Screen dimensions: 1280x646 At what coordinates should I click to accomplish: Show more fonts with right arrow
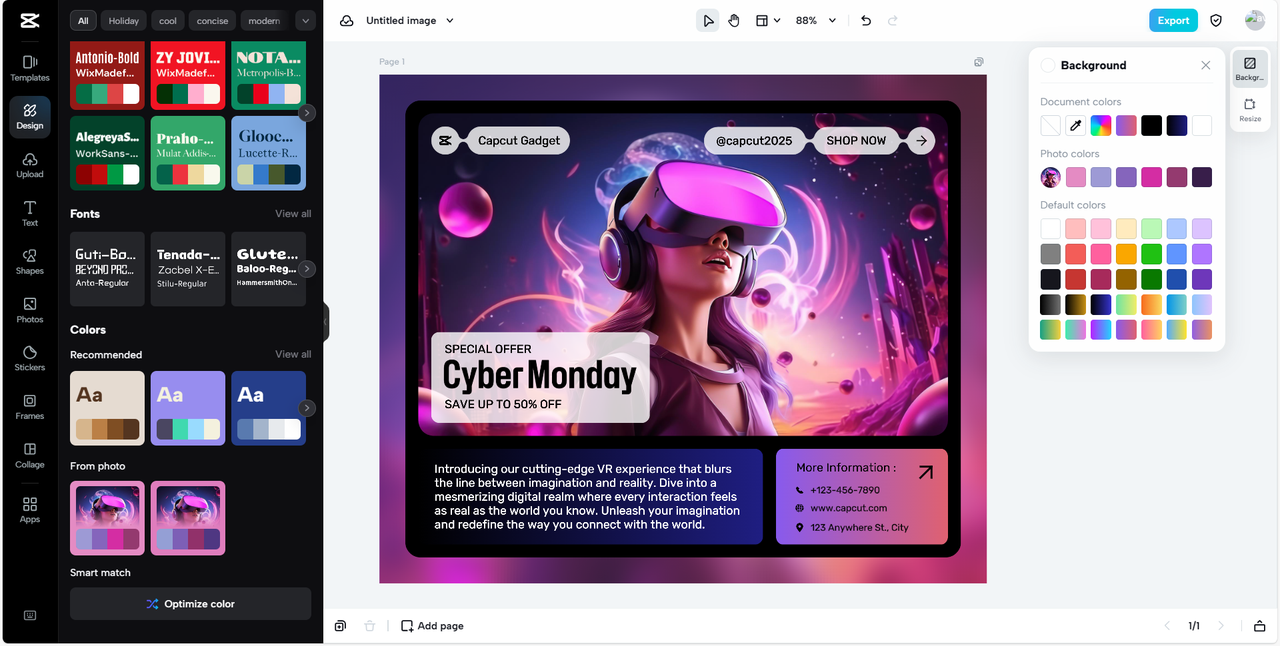pos(307,269)
